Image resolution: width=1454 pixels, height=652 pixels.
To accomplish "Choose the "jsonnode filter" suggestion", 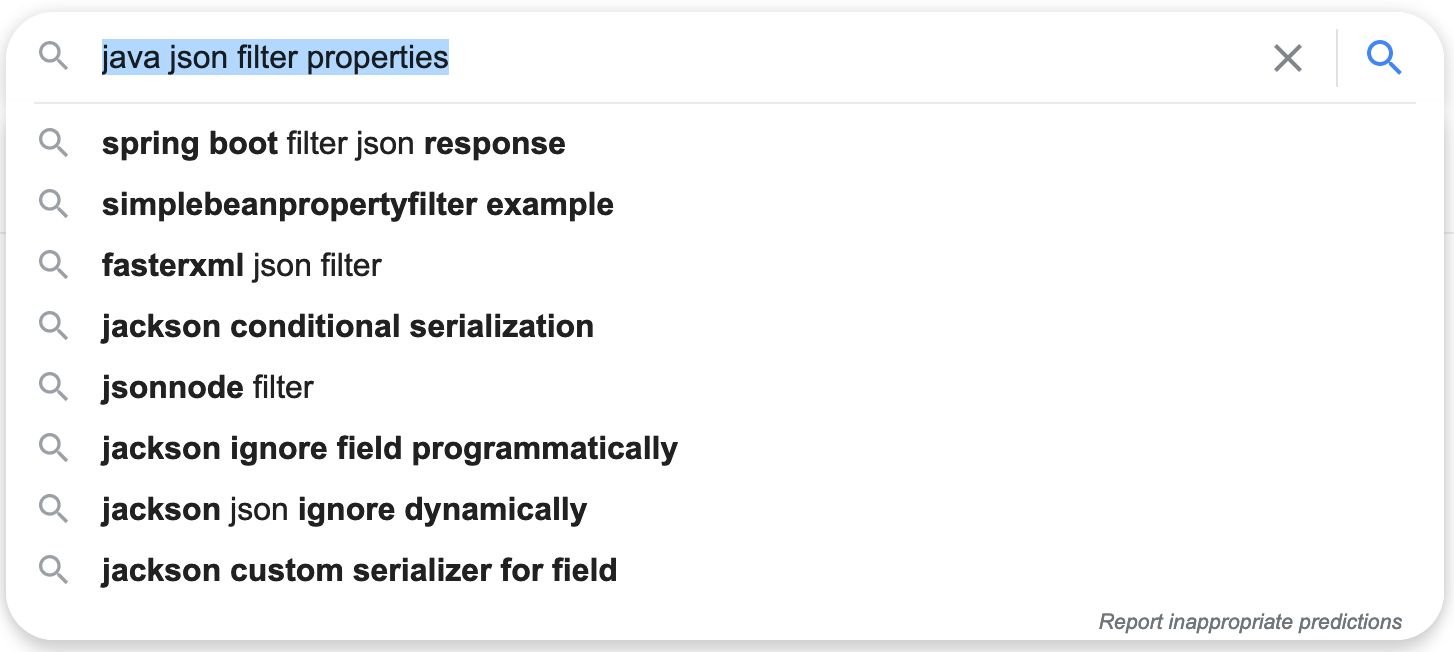I will tap(207, 388).
